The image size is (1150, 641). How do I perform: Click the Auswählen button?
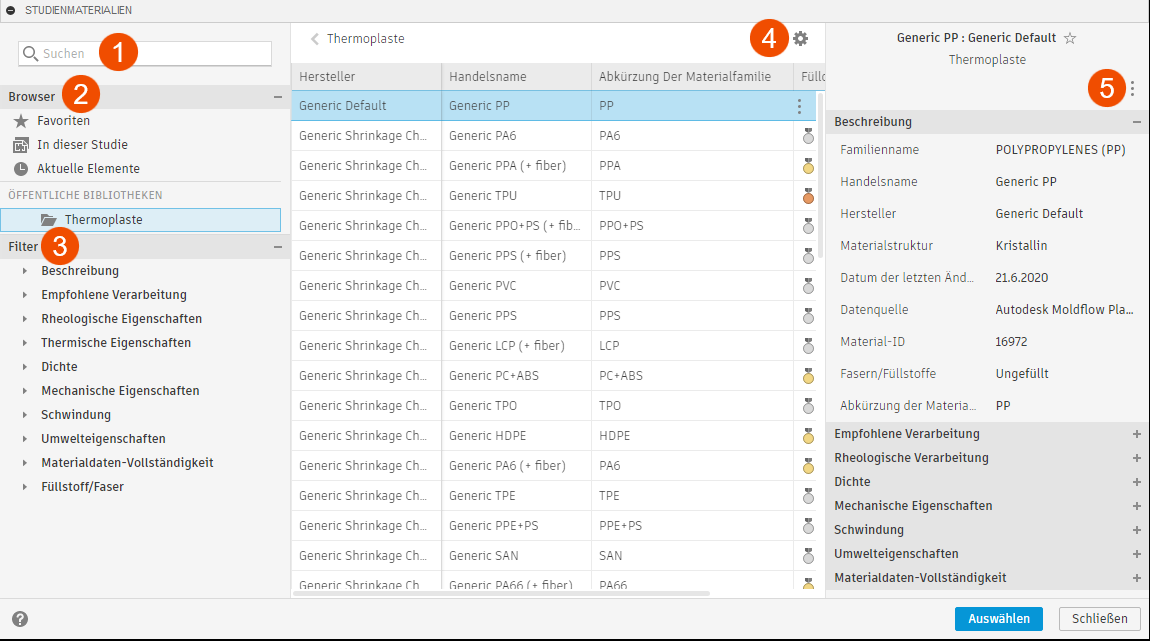tap(998, 619)
